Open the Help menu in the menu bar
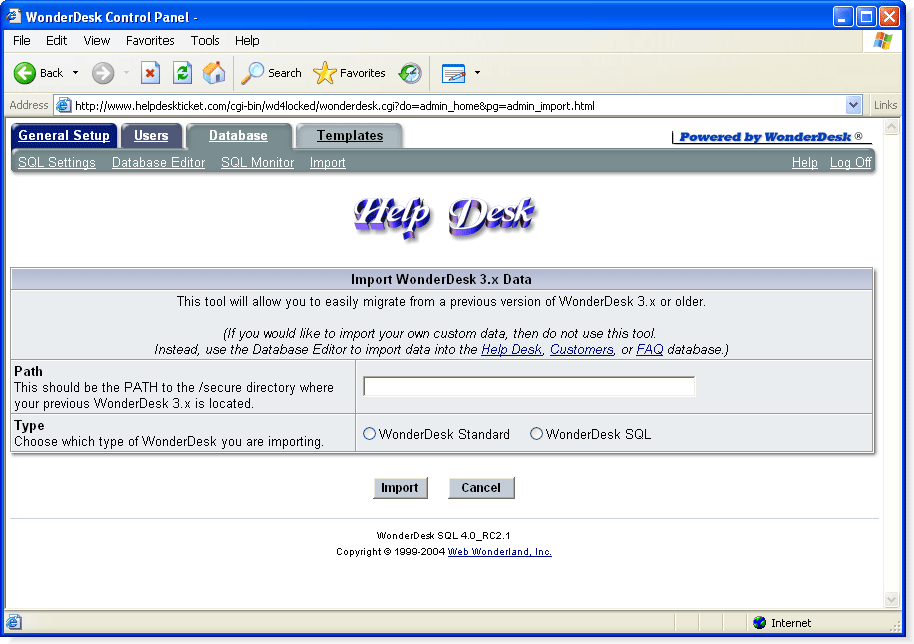Image resolution: width=914 pixels, height=644 pixels. pyautogui.click(x=247, y=41)
